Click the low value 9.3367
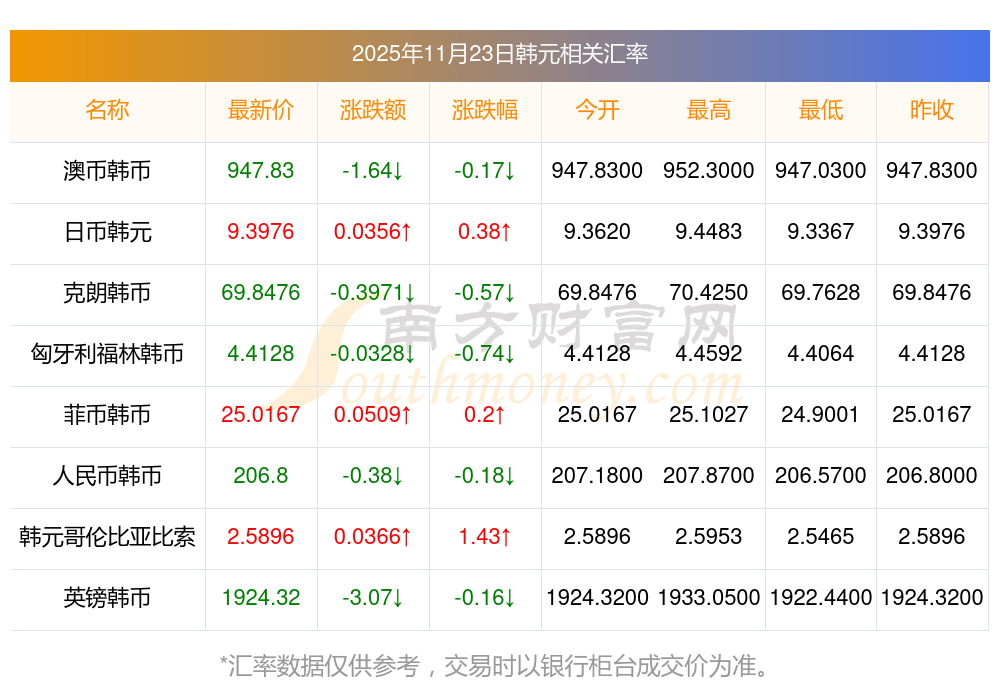The height and width of the screenshot is (697, 1000). point(821,231)
